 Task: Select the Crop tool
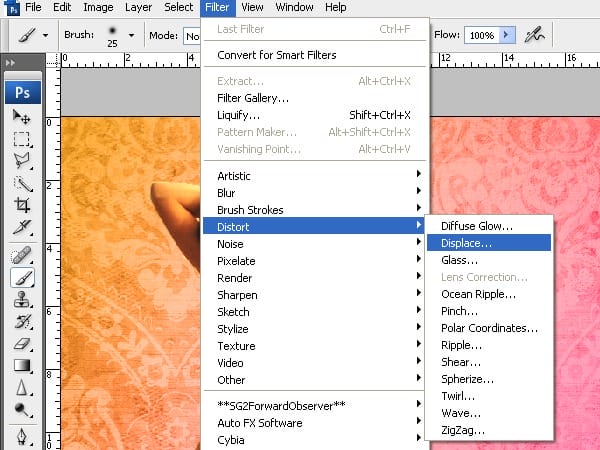click(22, 205)
